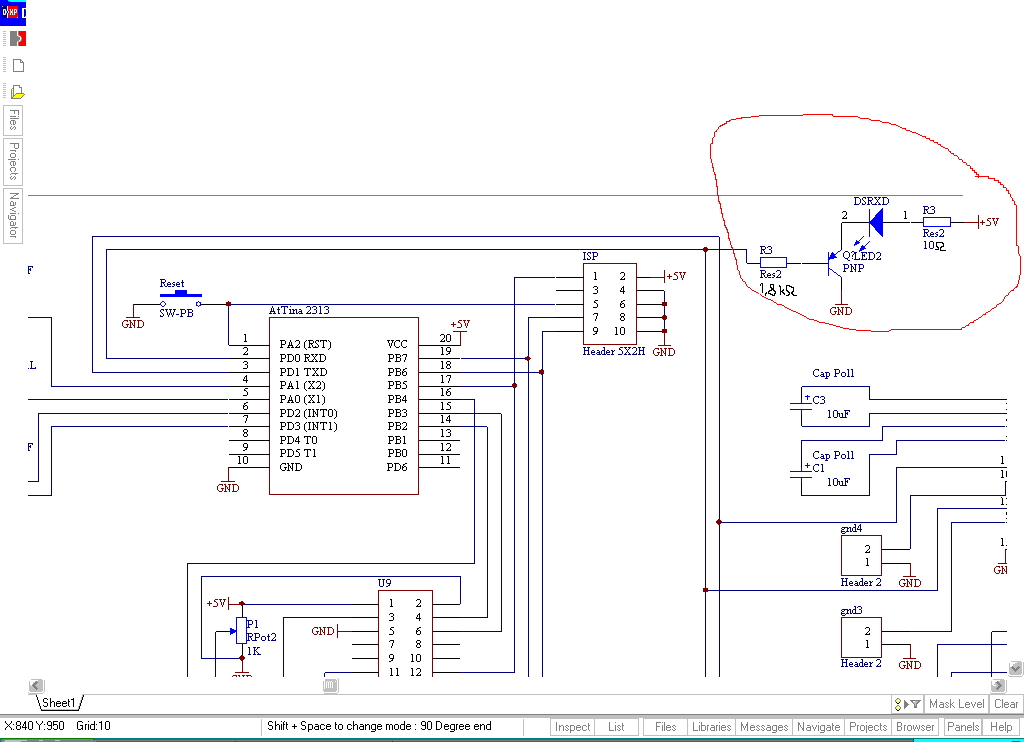Click the filter funnel icon near Mask Level
The height and width of the screenshot is (742, 1024).
click(x=916, y=704)
